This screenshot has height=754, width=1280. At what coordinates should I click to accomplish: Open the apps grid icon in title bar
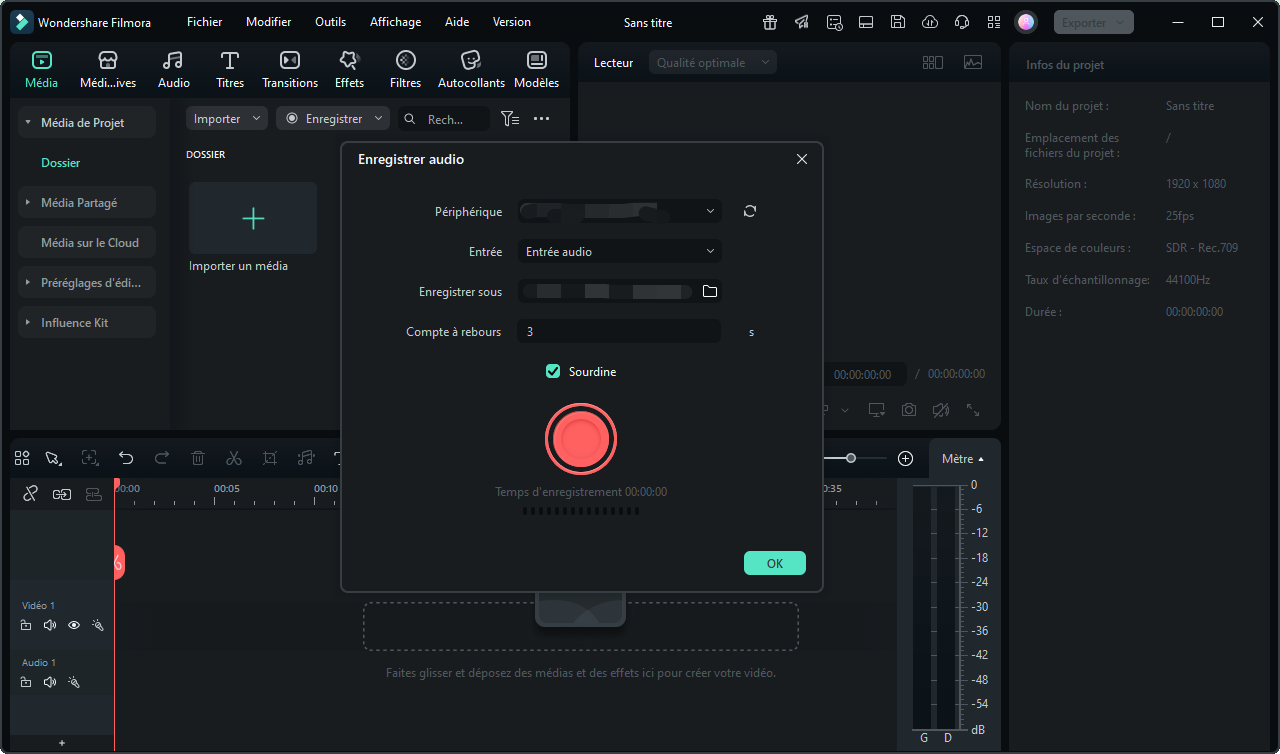pyautogui.click(x=993, y=22)
